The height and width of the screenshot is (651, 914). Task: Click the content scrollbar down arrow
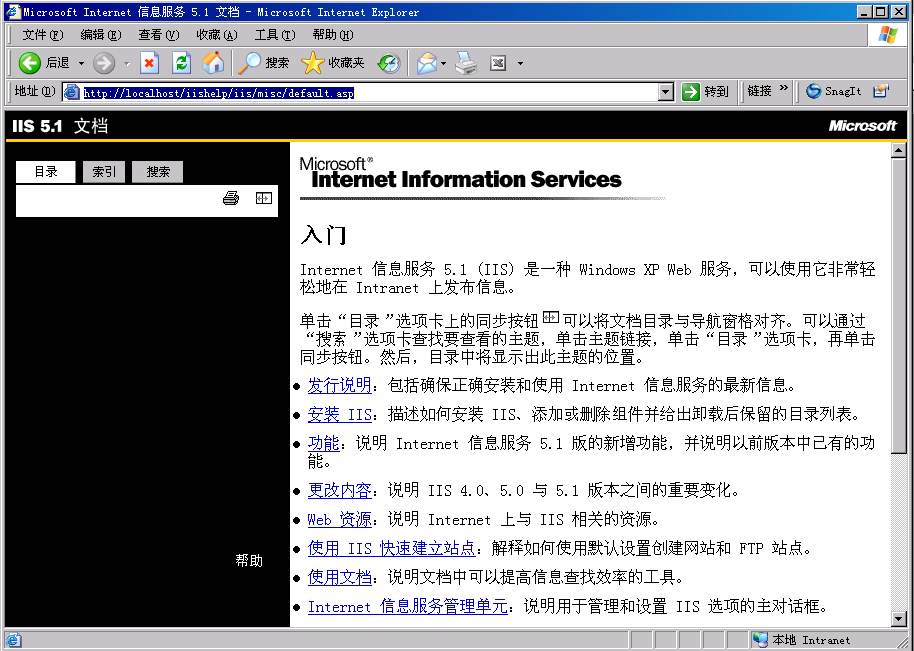click(899, 618)
